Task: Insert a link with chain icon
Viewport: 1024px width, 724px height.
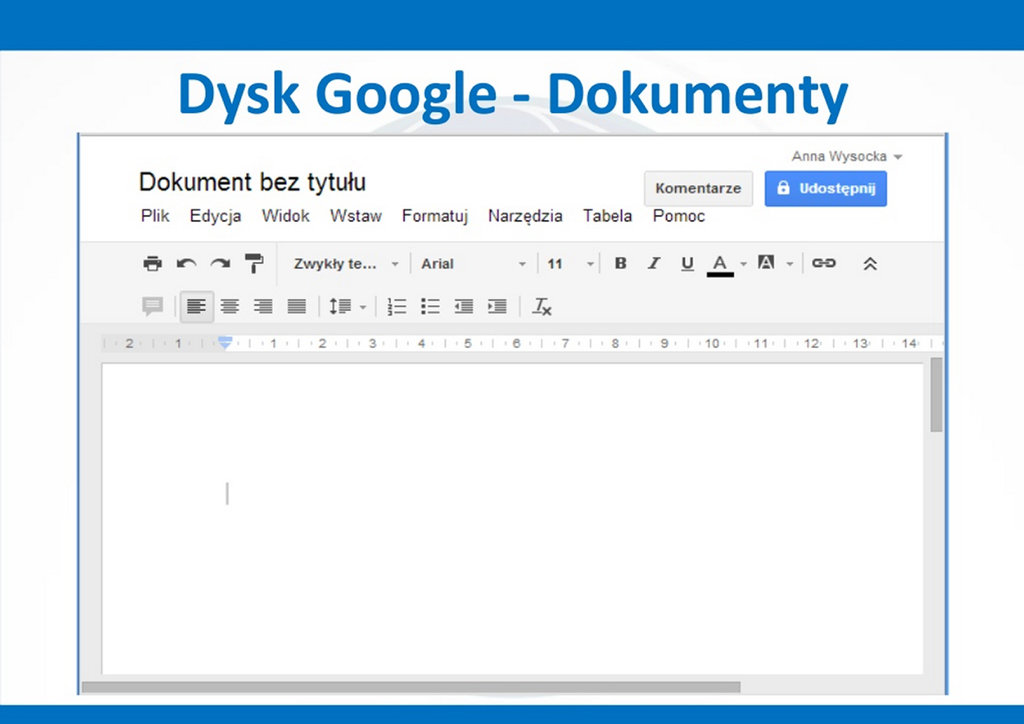Action: [x=824, y=262]
